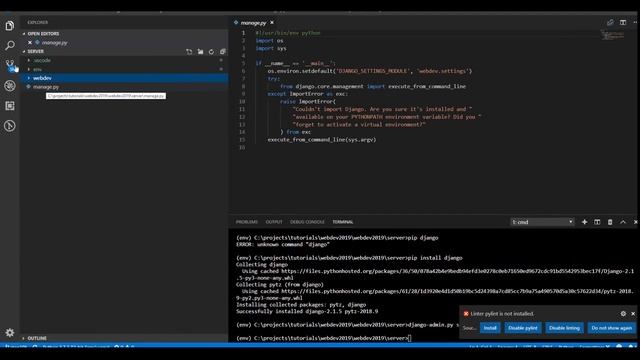Select the manage.py editor tab
This screenshot has width=640, height=360.
click(x=253, y=23)
